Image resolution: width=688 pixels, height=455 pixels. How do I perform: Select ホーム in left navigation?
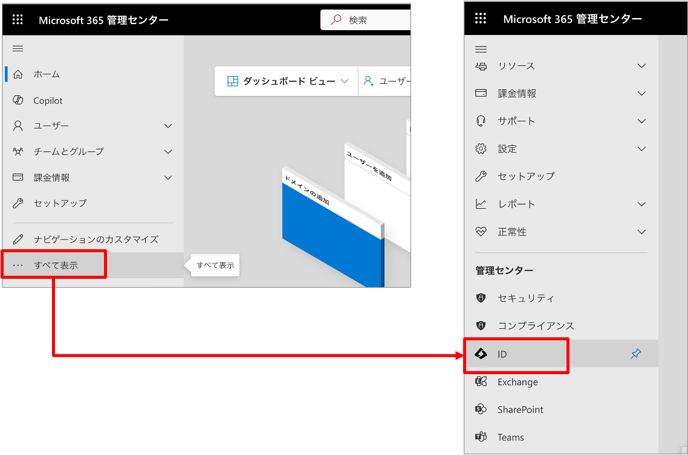coord(93,74)
